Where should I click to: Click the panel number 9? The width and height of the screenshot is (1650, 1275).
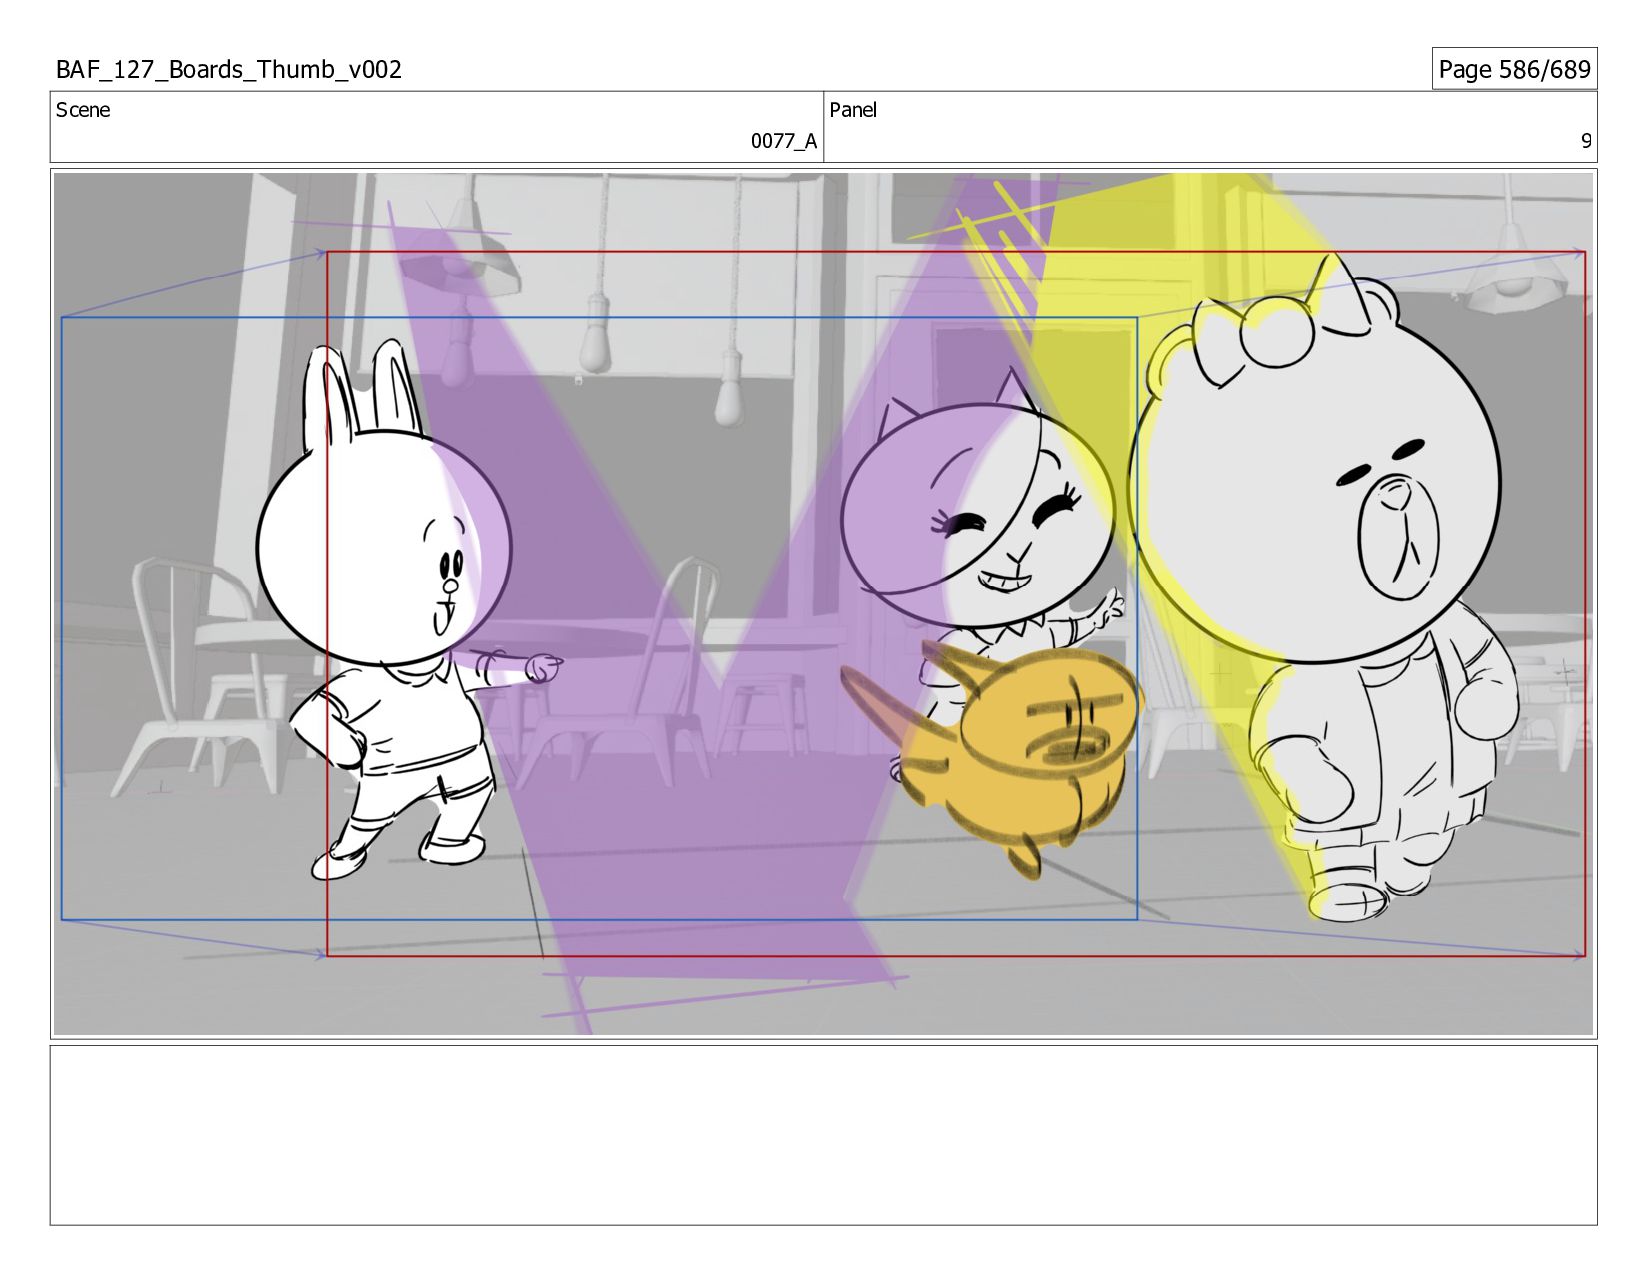pos(1585,141)
